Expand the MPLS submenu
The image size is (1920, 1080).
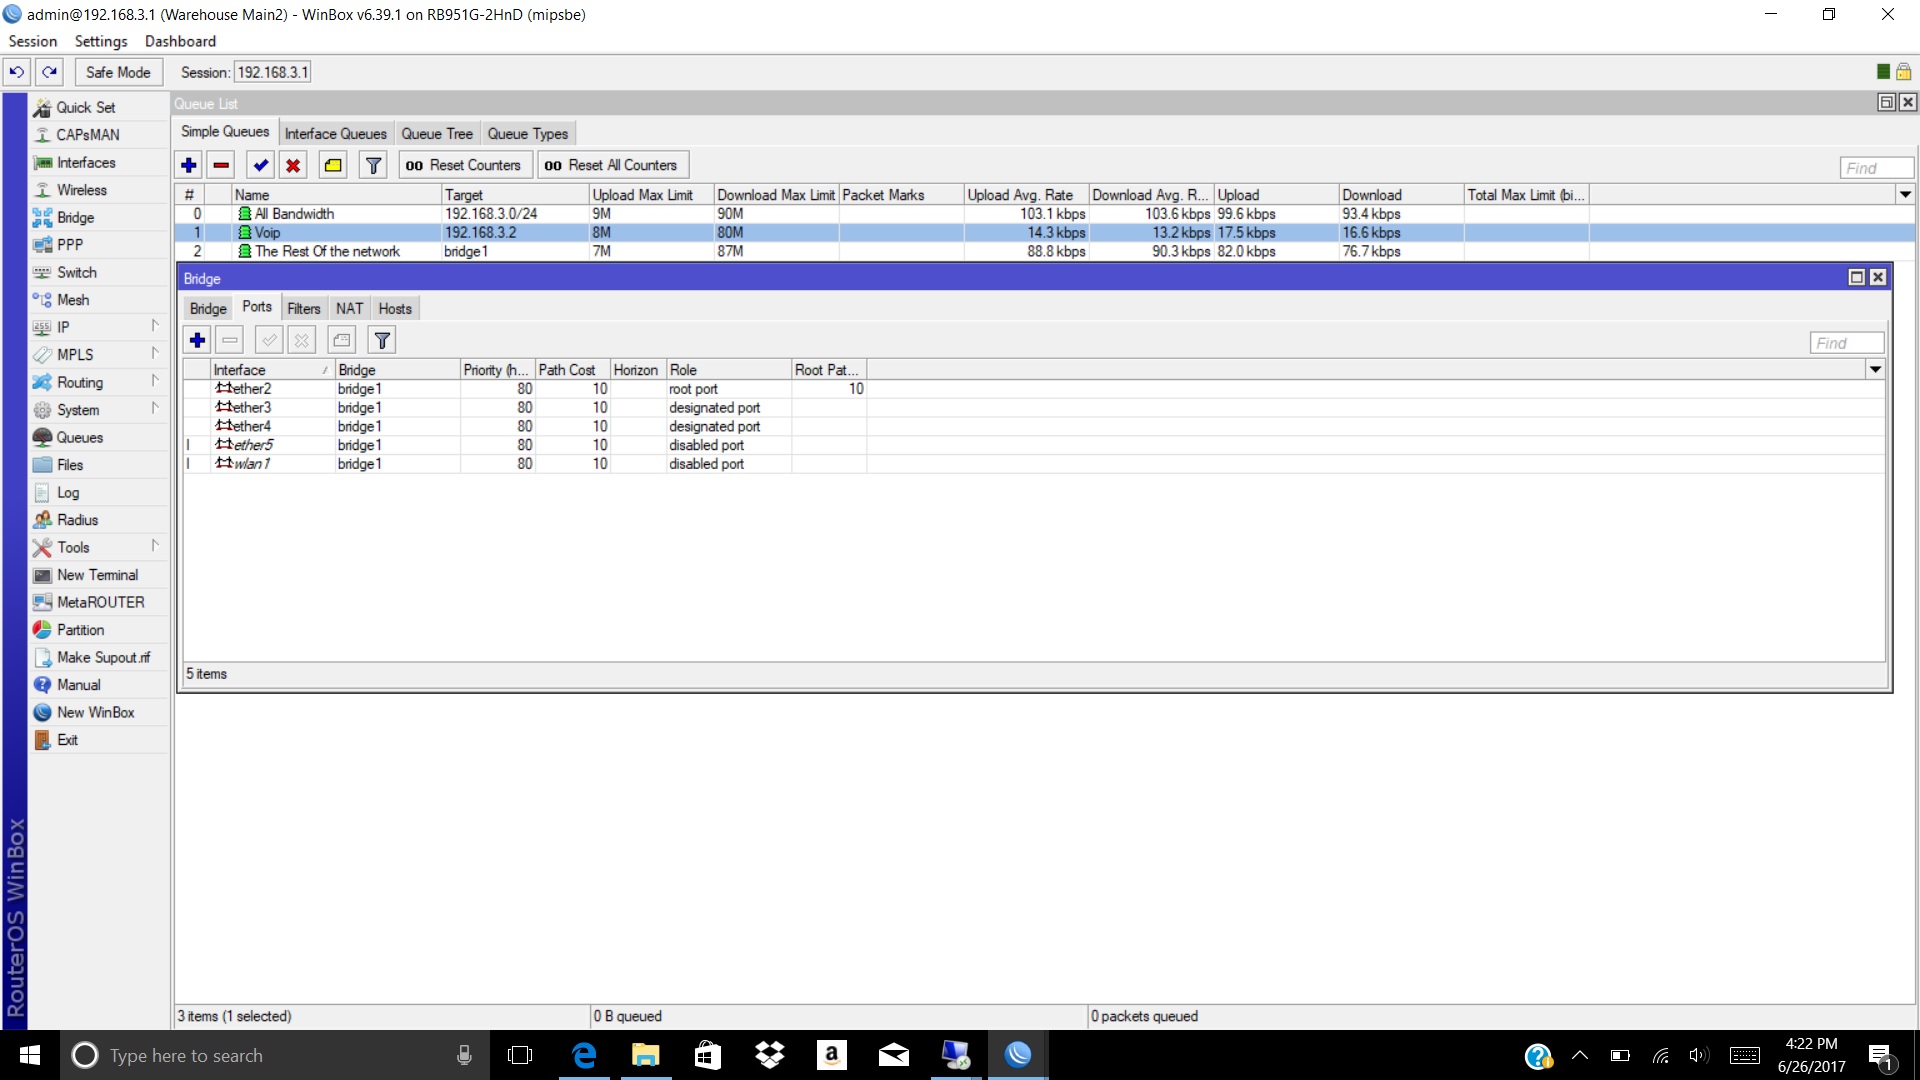click(x=98, y=355)
